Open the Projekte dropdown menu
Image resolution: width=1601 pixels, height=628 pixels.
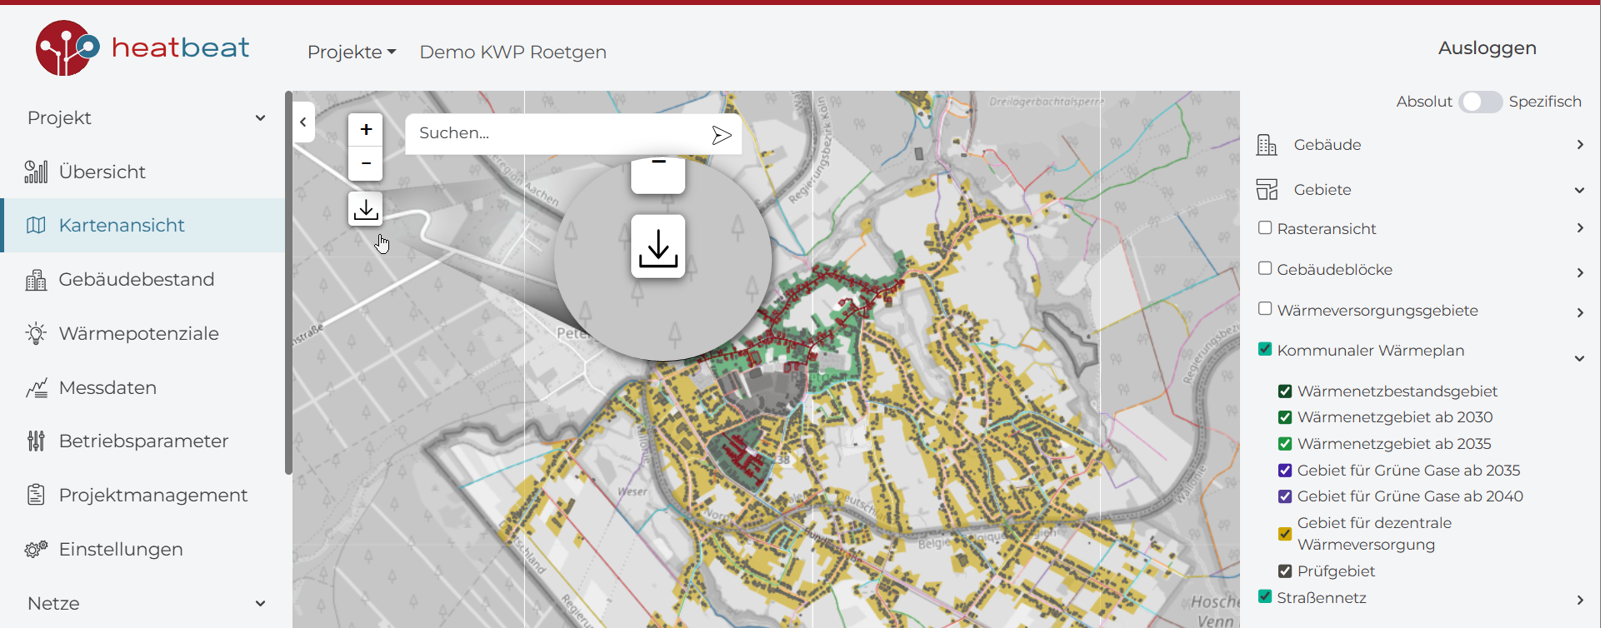coord(351,52)
